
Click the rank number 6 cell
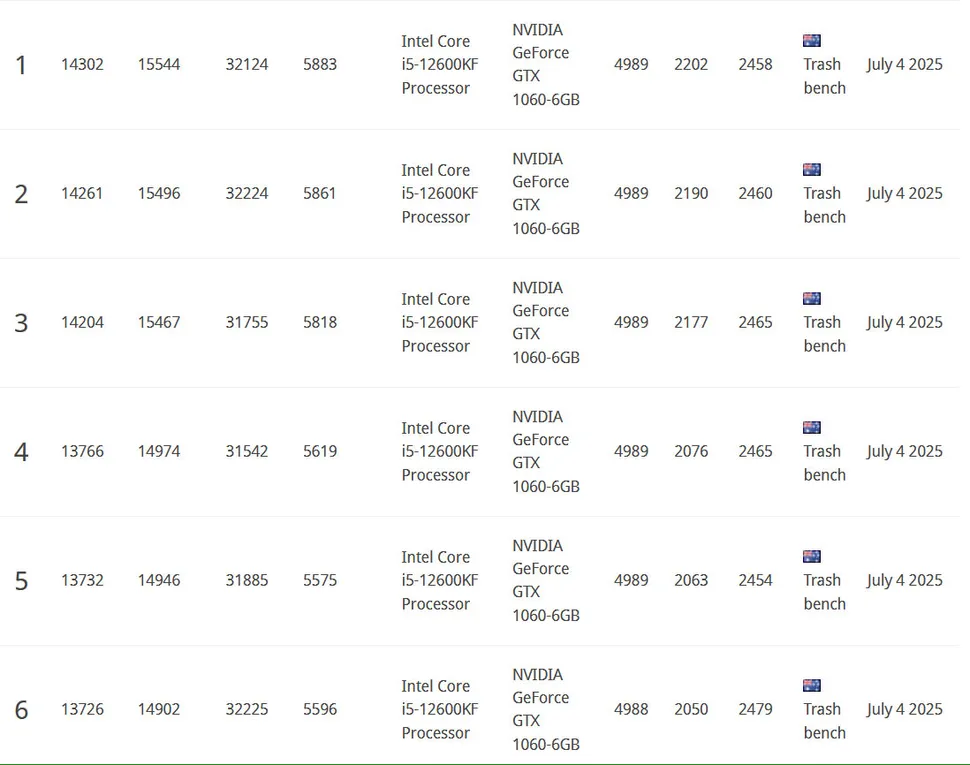[21, 710]
